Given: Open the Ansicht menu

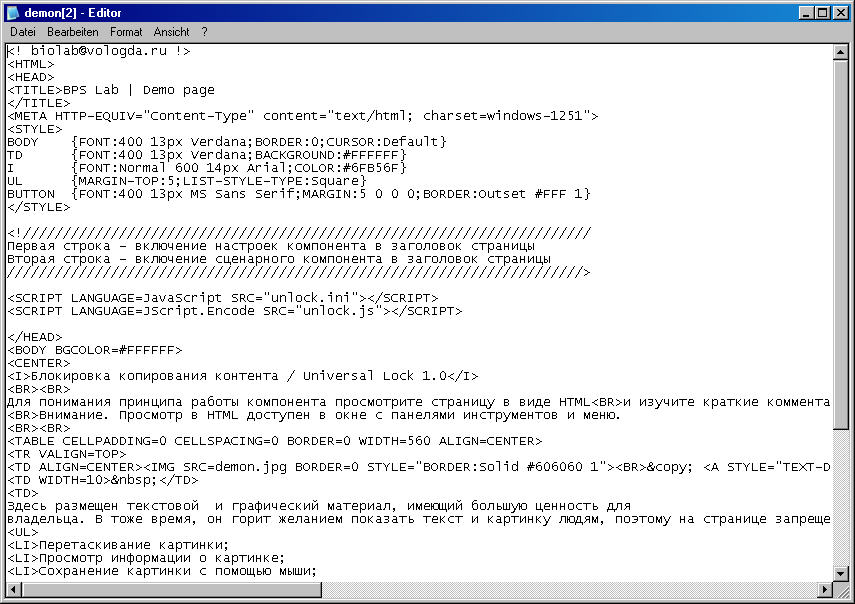Looking at the screenshot, I should click(171, 32).
